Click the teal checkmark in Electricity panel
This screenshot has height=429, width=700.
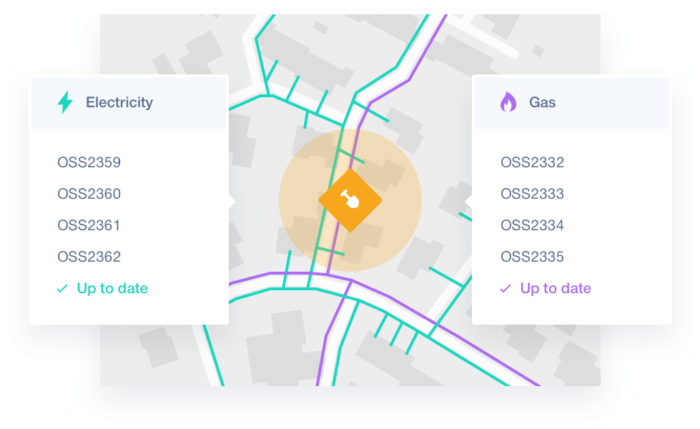62,289
